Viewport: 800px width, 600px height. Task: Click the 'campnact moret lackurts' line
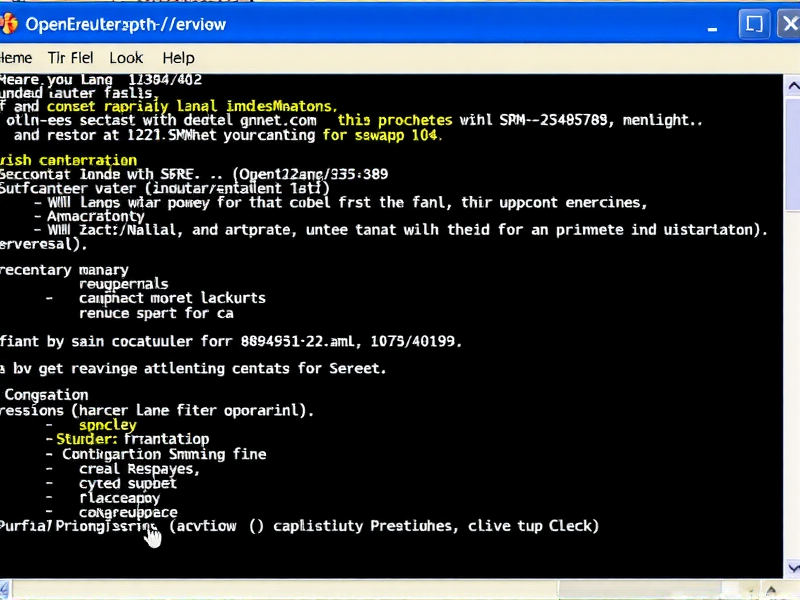pos(172,298)
